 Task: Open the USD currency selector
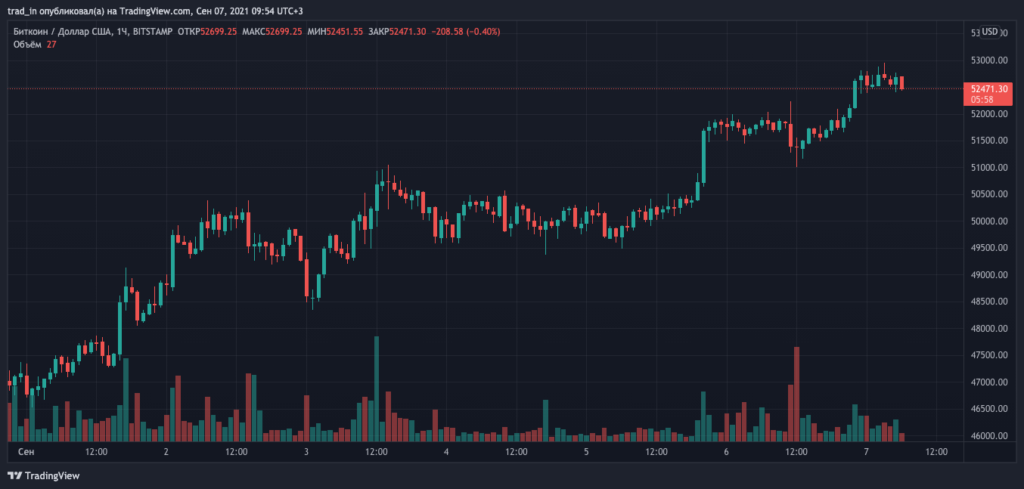[991, 32]
